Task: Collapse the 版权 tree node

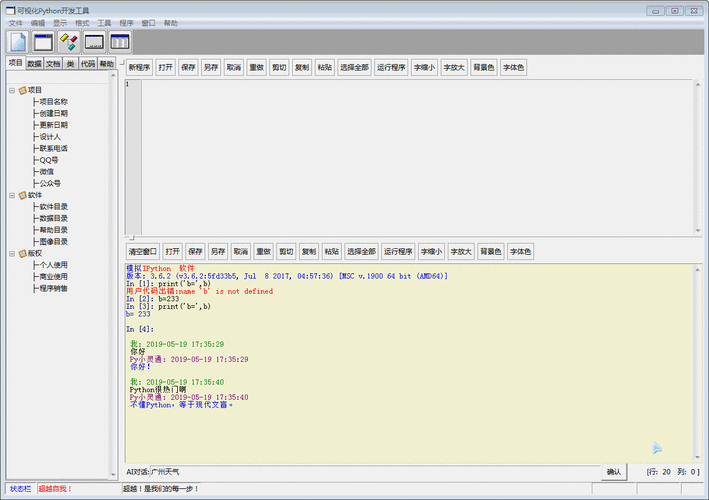Action: 12,253
